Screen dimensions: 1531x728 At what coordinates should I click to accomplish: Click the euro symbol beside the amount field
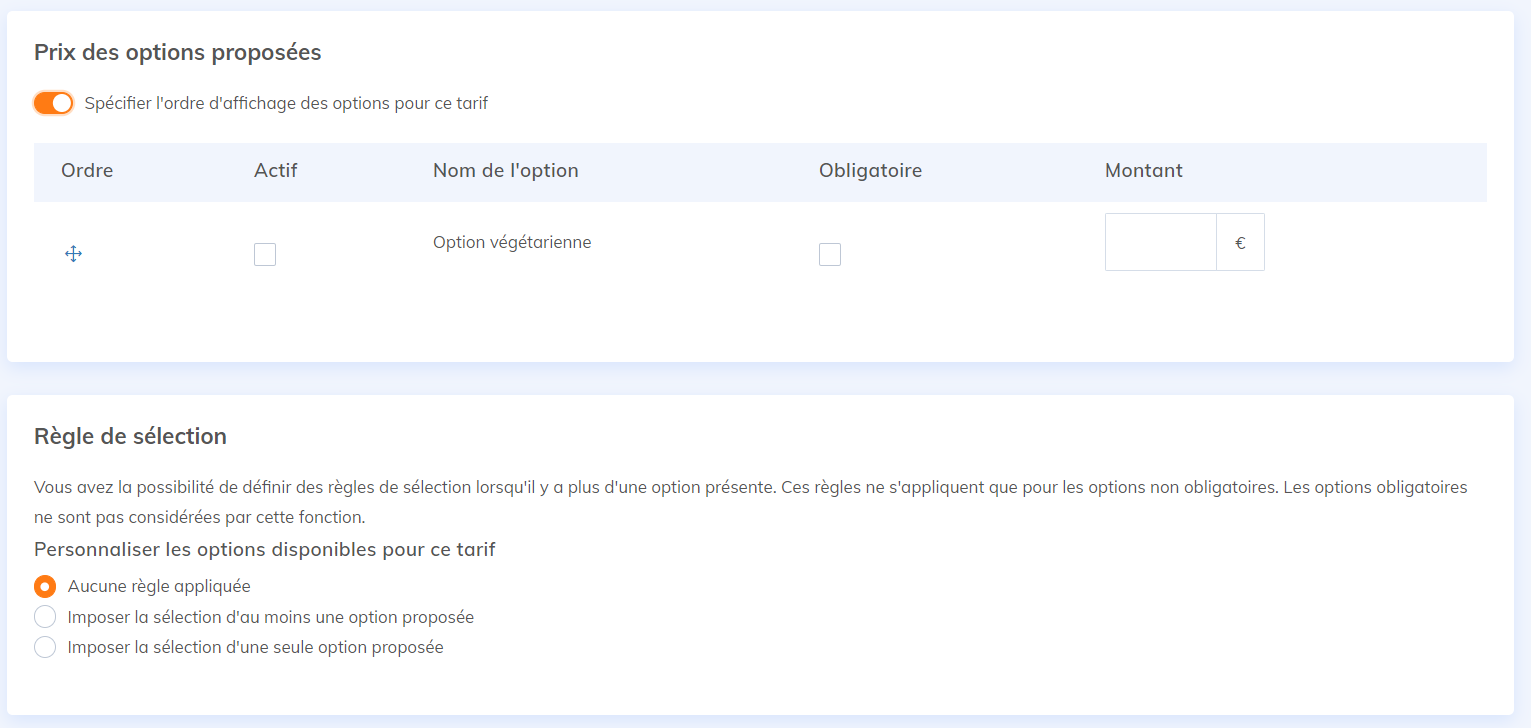pos(1240,242)
